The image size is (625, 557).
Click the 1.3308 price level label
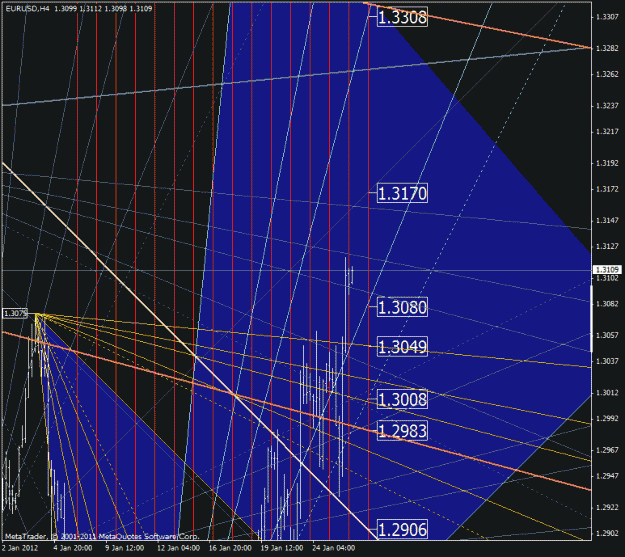(x=402, y=17)
